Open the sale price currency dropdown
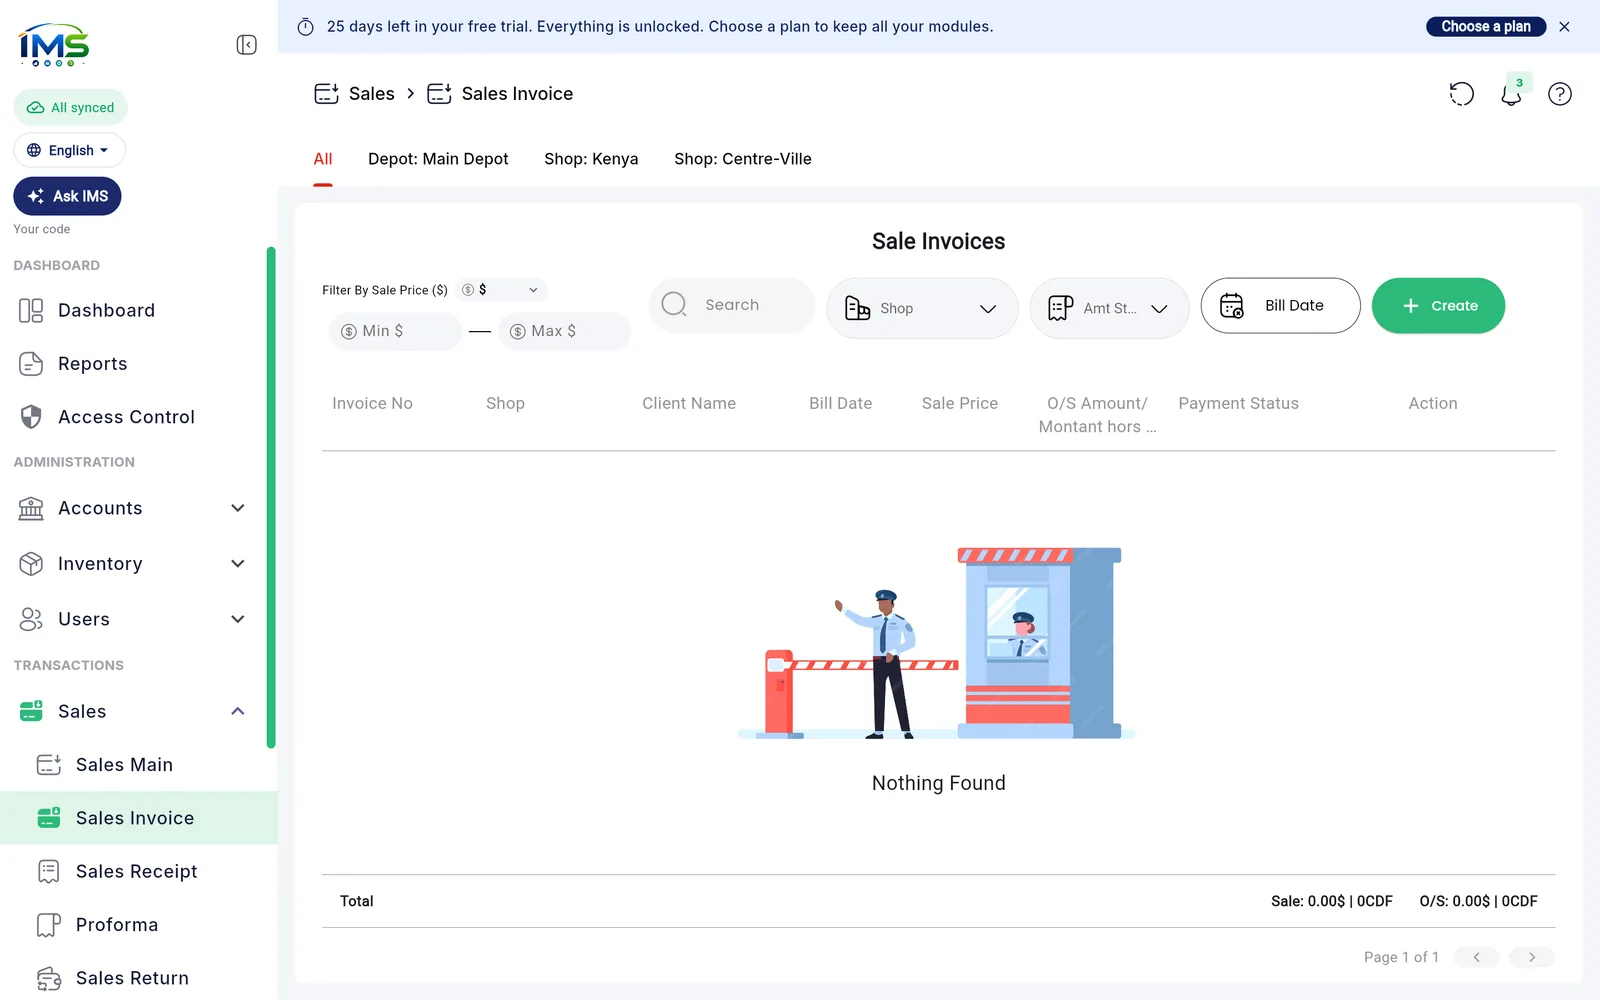Viewport: 1600px width, 1000px height. click(x=501, y=290)
